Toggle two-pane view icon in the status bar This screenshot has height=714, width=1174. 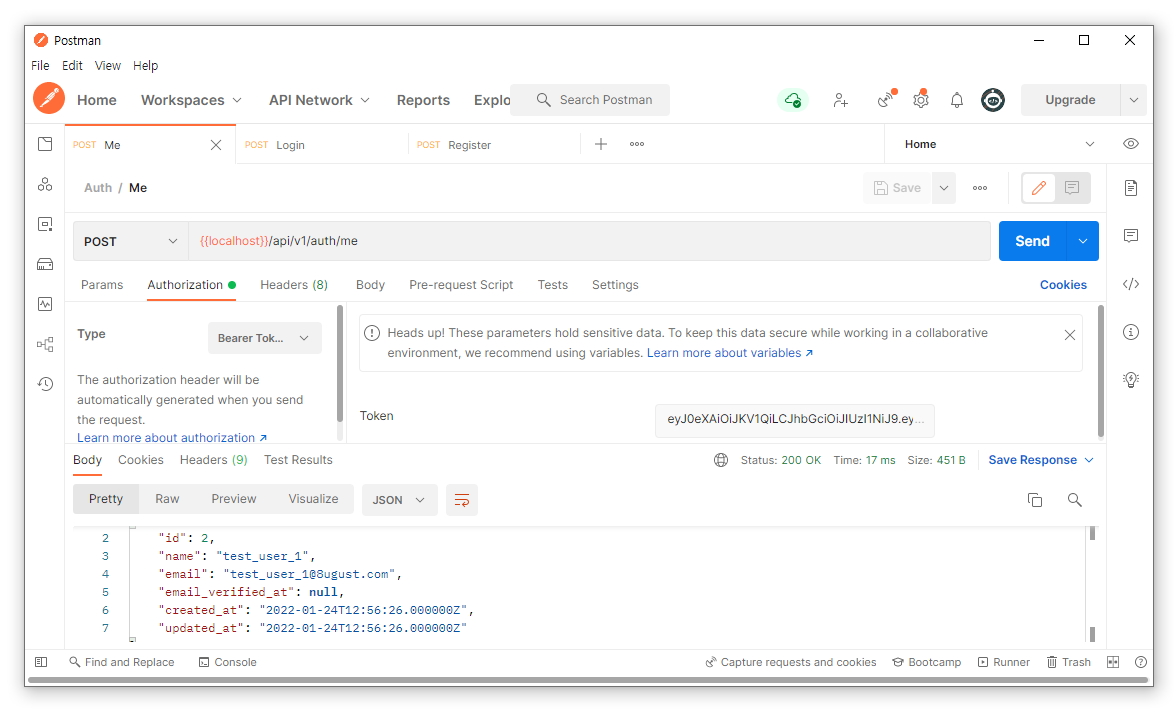1113,662
